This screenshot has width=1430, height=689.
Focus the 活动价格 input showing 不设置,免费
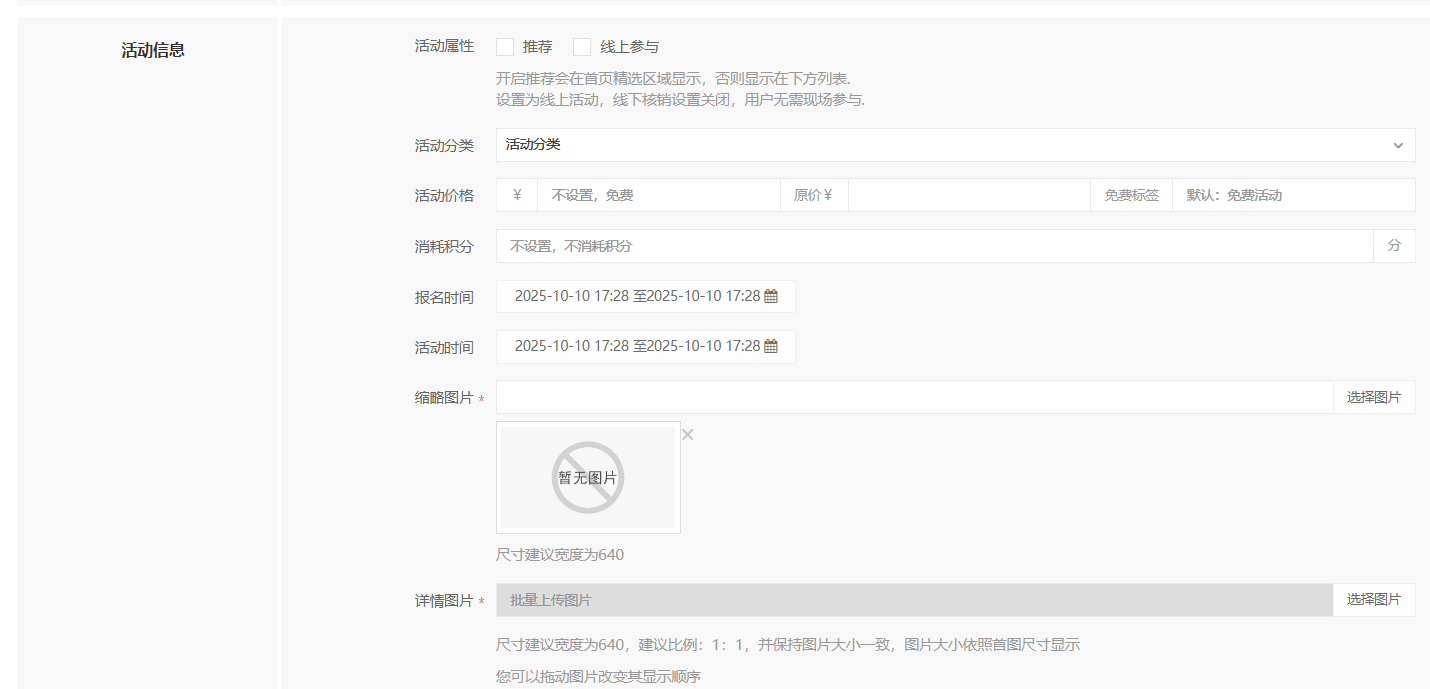pyautogui.click(x=658, y=196)
